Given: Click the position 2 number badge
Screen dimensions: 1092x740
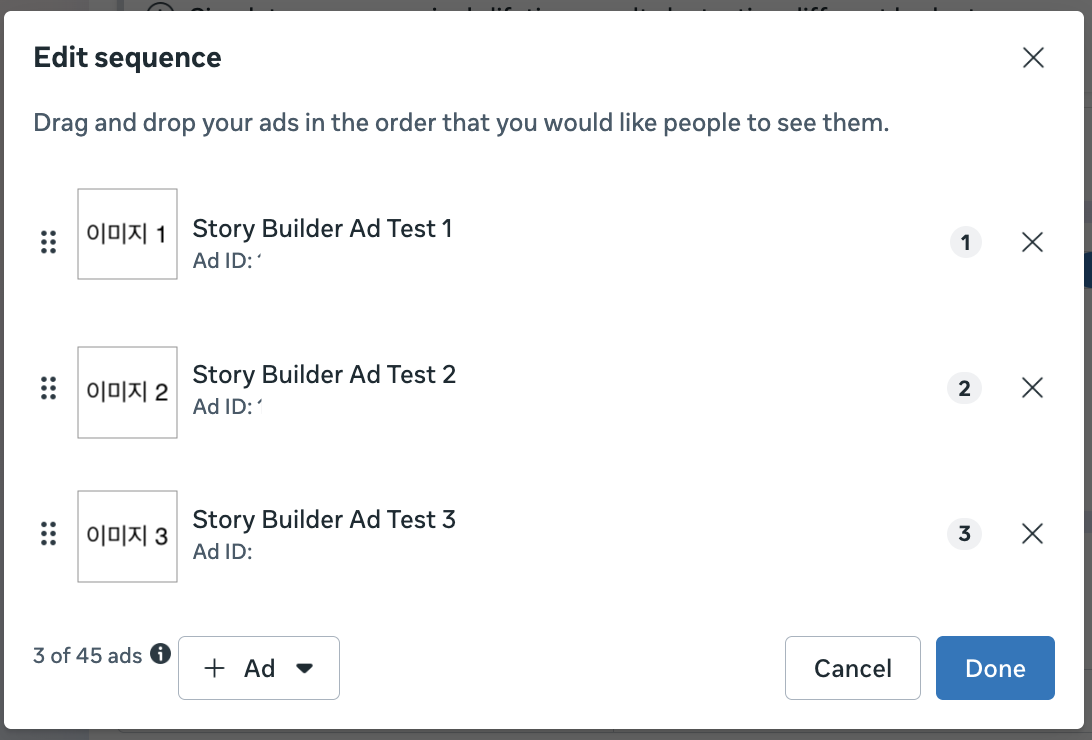Looking at the screenshot, I should pos(965,388).
